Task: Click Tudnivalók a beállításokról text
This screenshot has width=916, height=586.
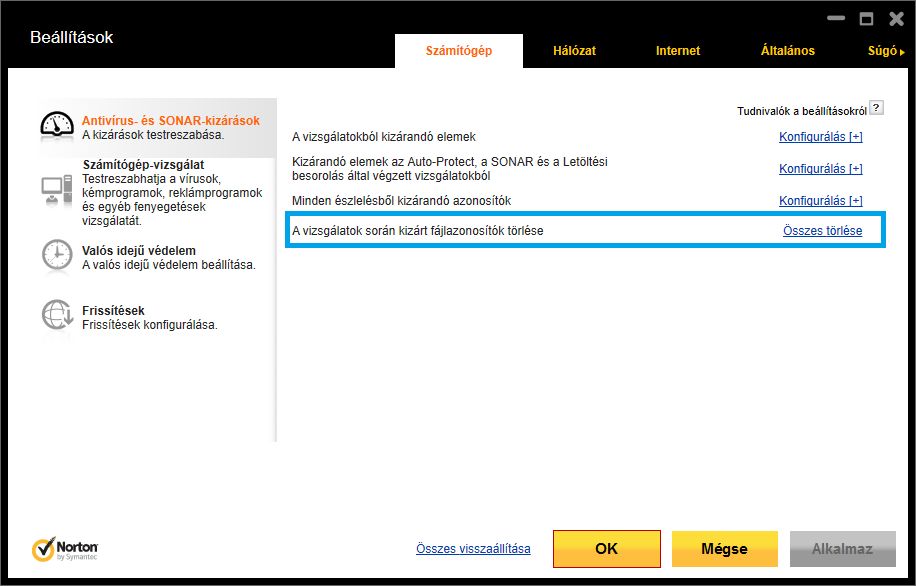Action: coord(802,111)
